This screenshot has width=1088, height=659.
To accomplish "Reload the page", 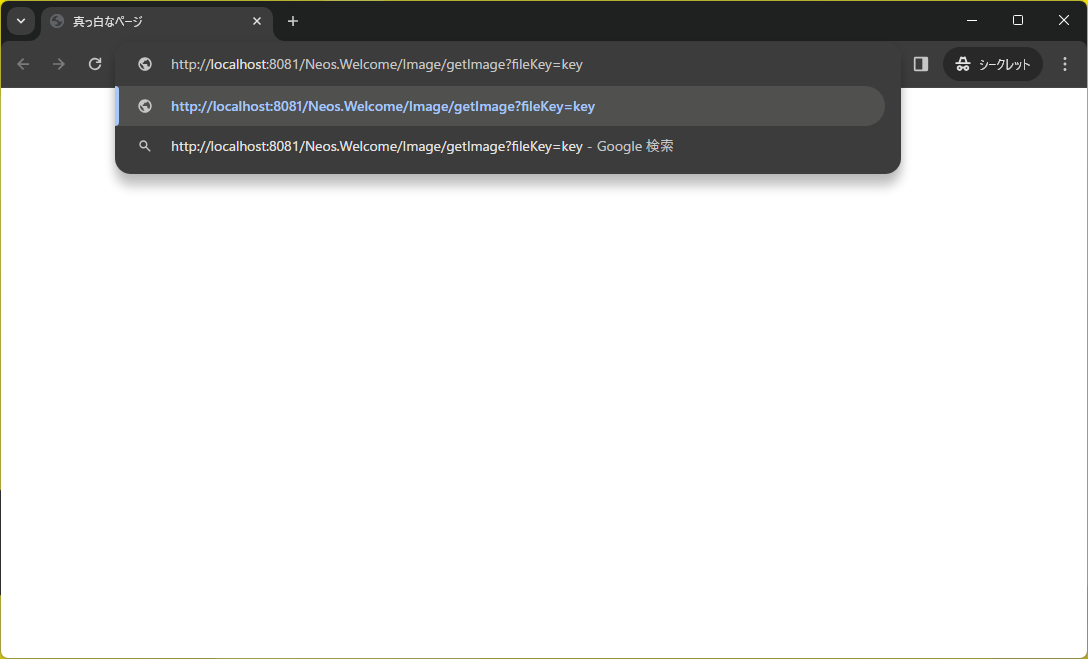I will pos(95,64).
